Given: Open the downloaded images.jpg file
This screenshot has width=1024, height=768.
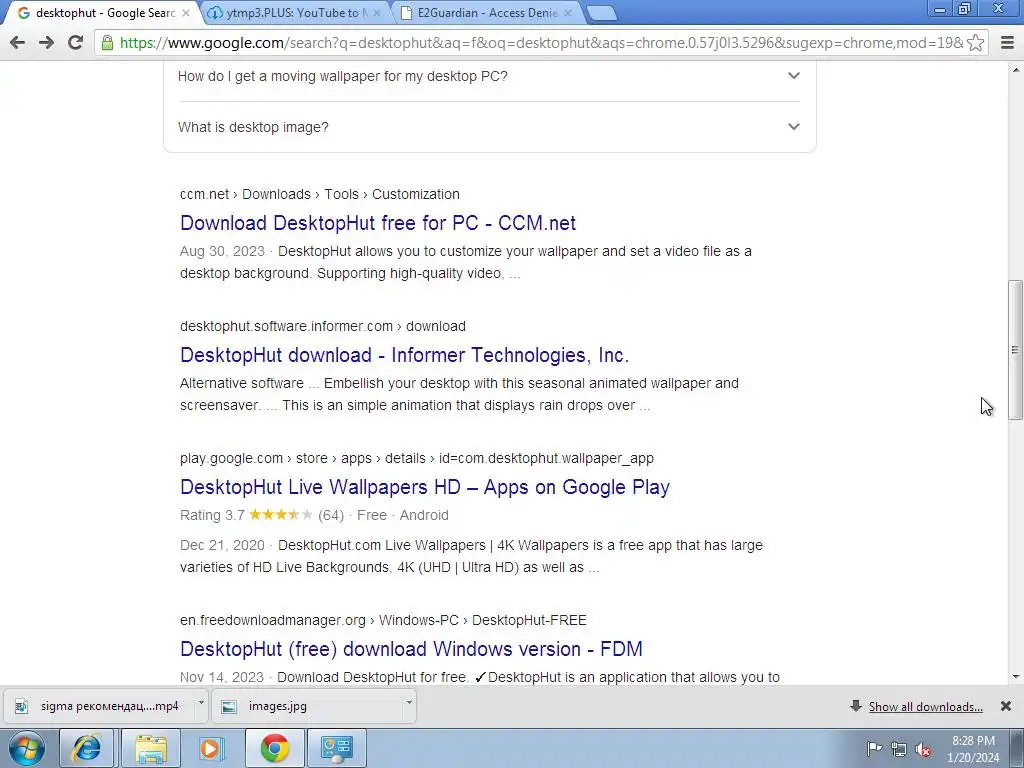Looking at the screenshot, I should pyautogui.click(x=307, y=706).
